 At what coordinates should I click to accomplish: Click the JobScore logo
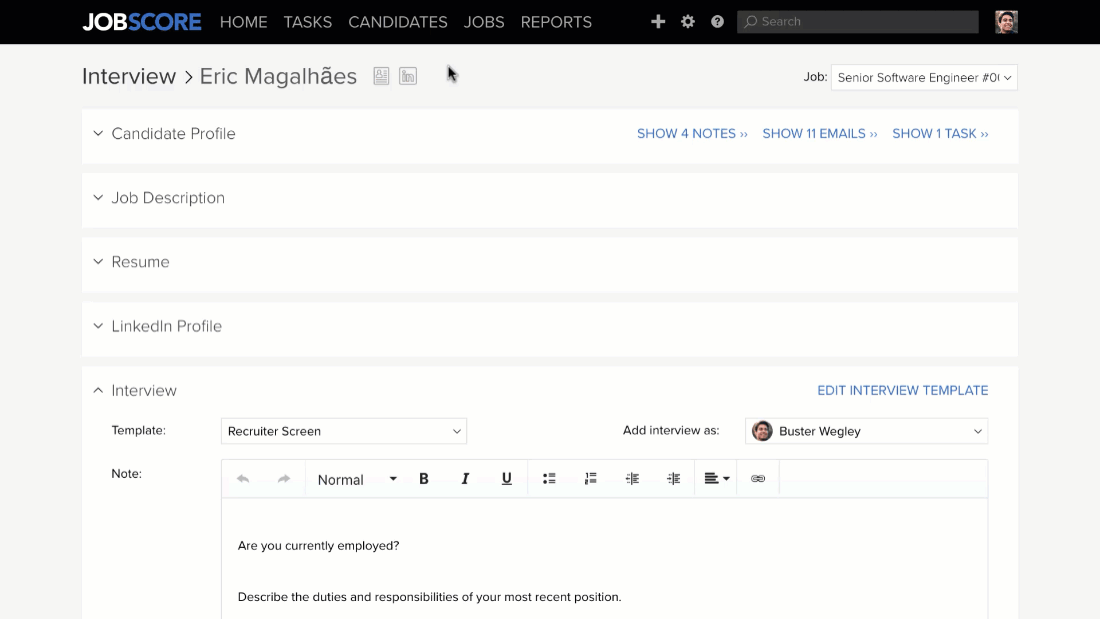142,22
